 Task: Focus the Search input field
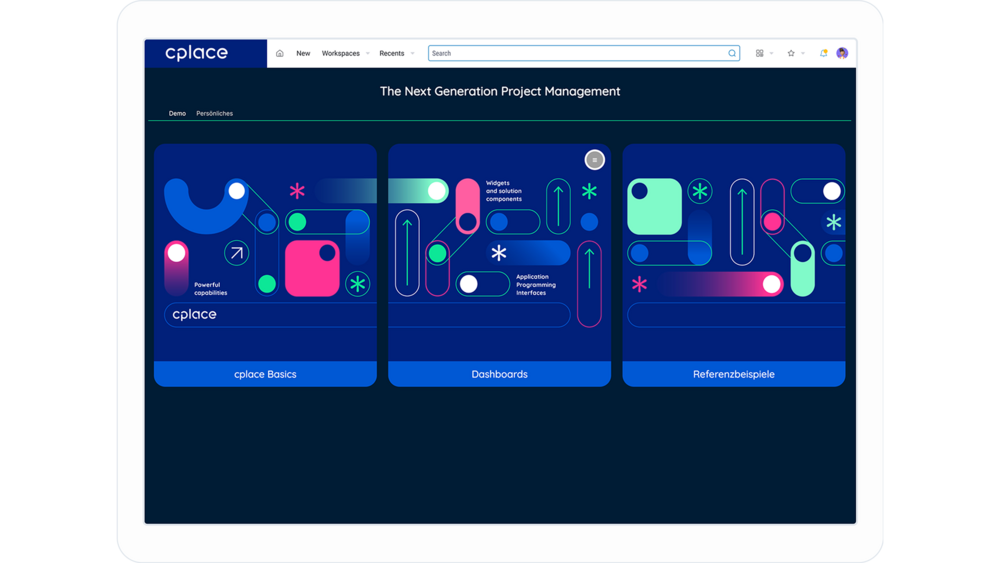pos(575,54)
